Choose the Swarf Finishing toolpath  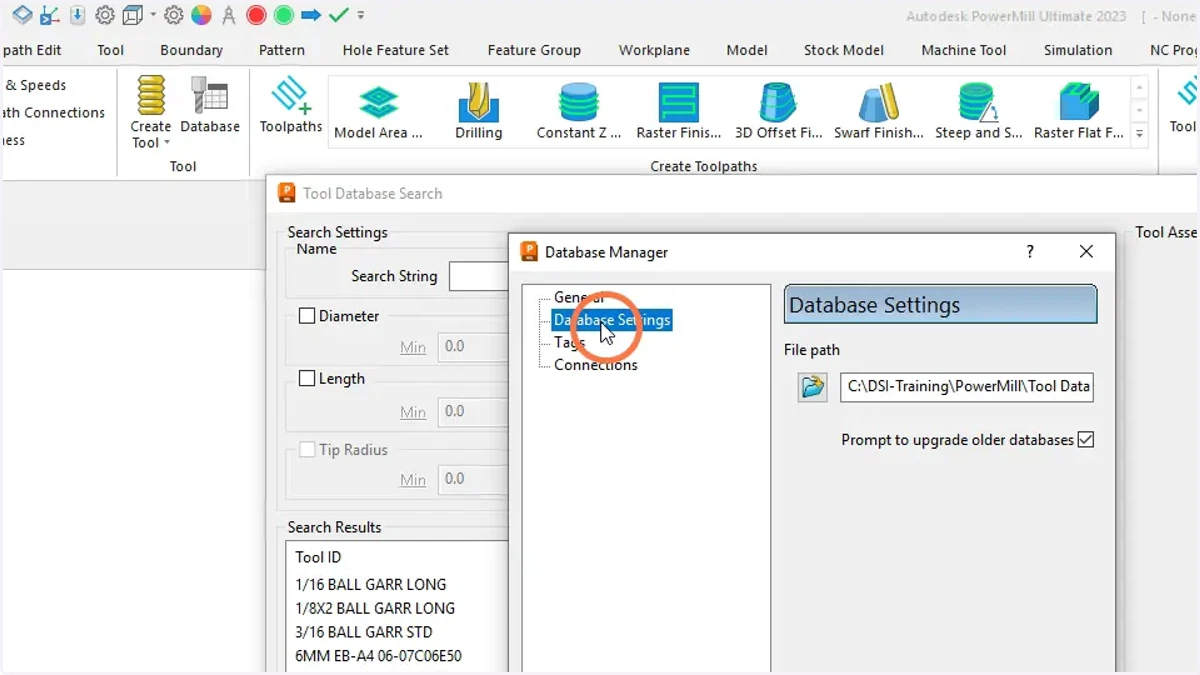(878, 111)
